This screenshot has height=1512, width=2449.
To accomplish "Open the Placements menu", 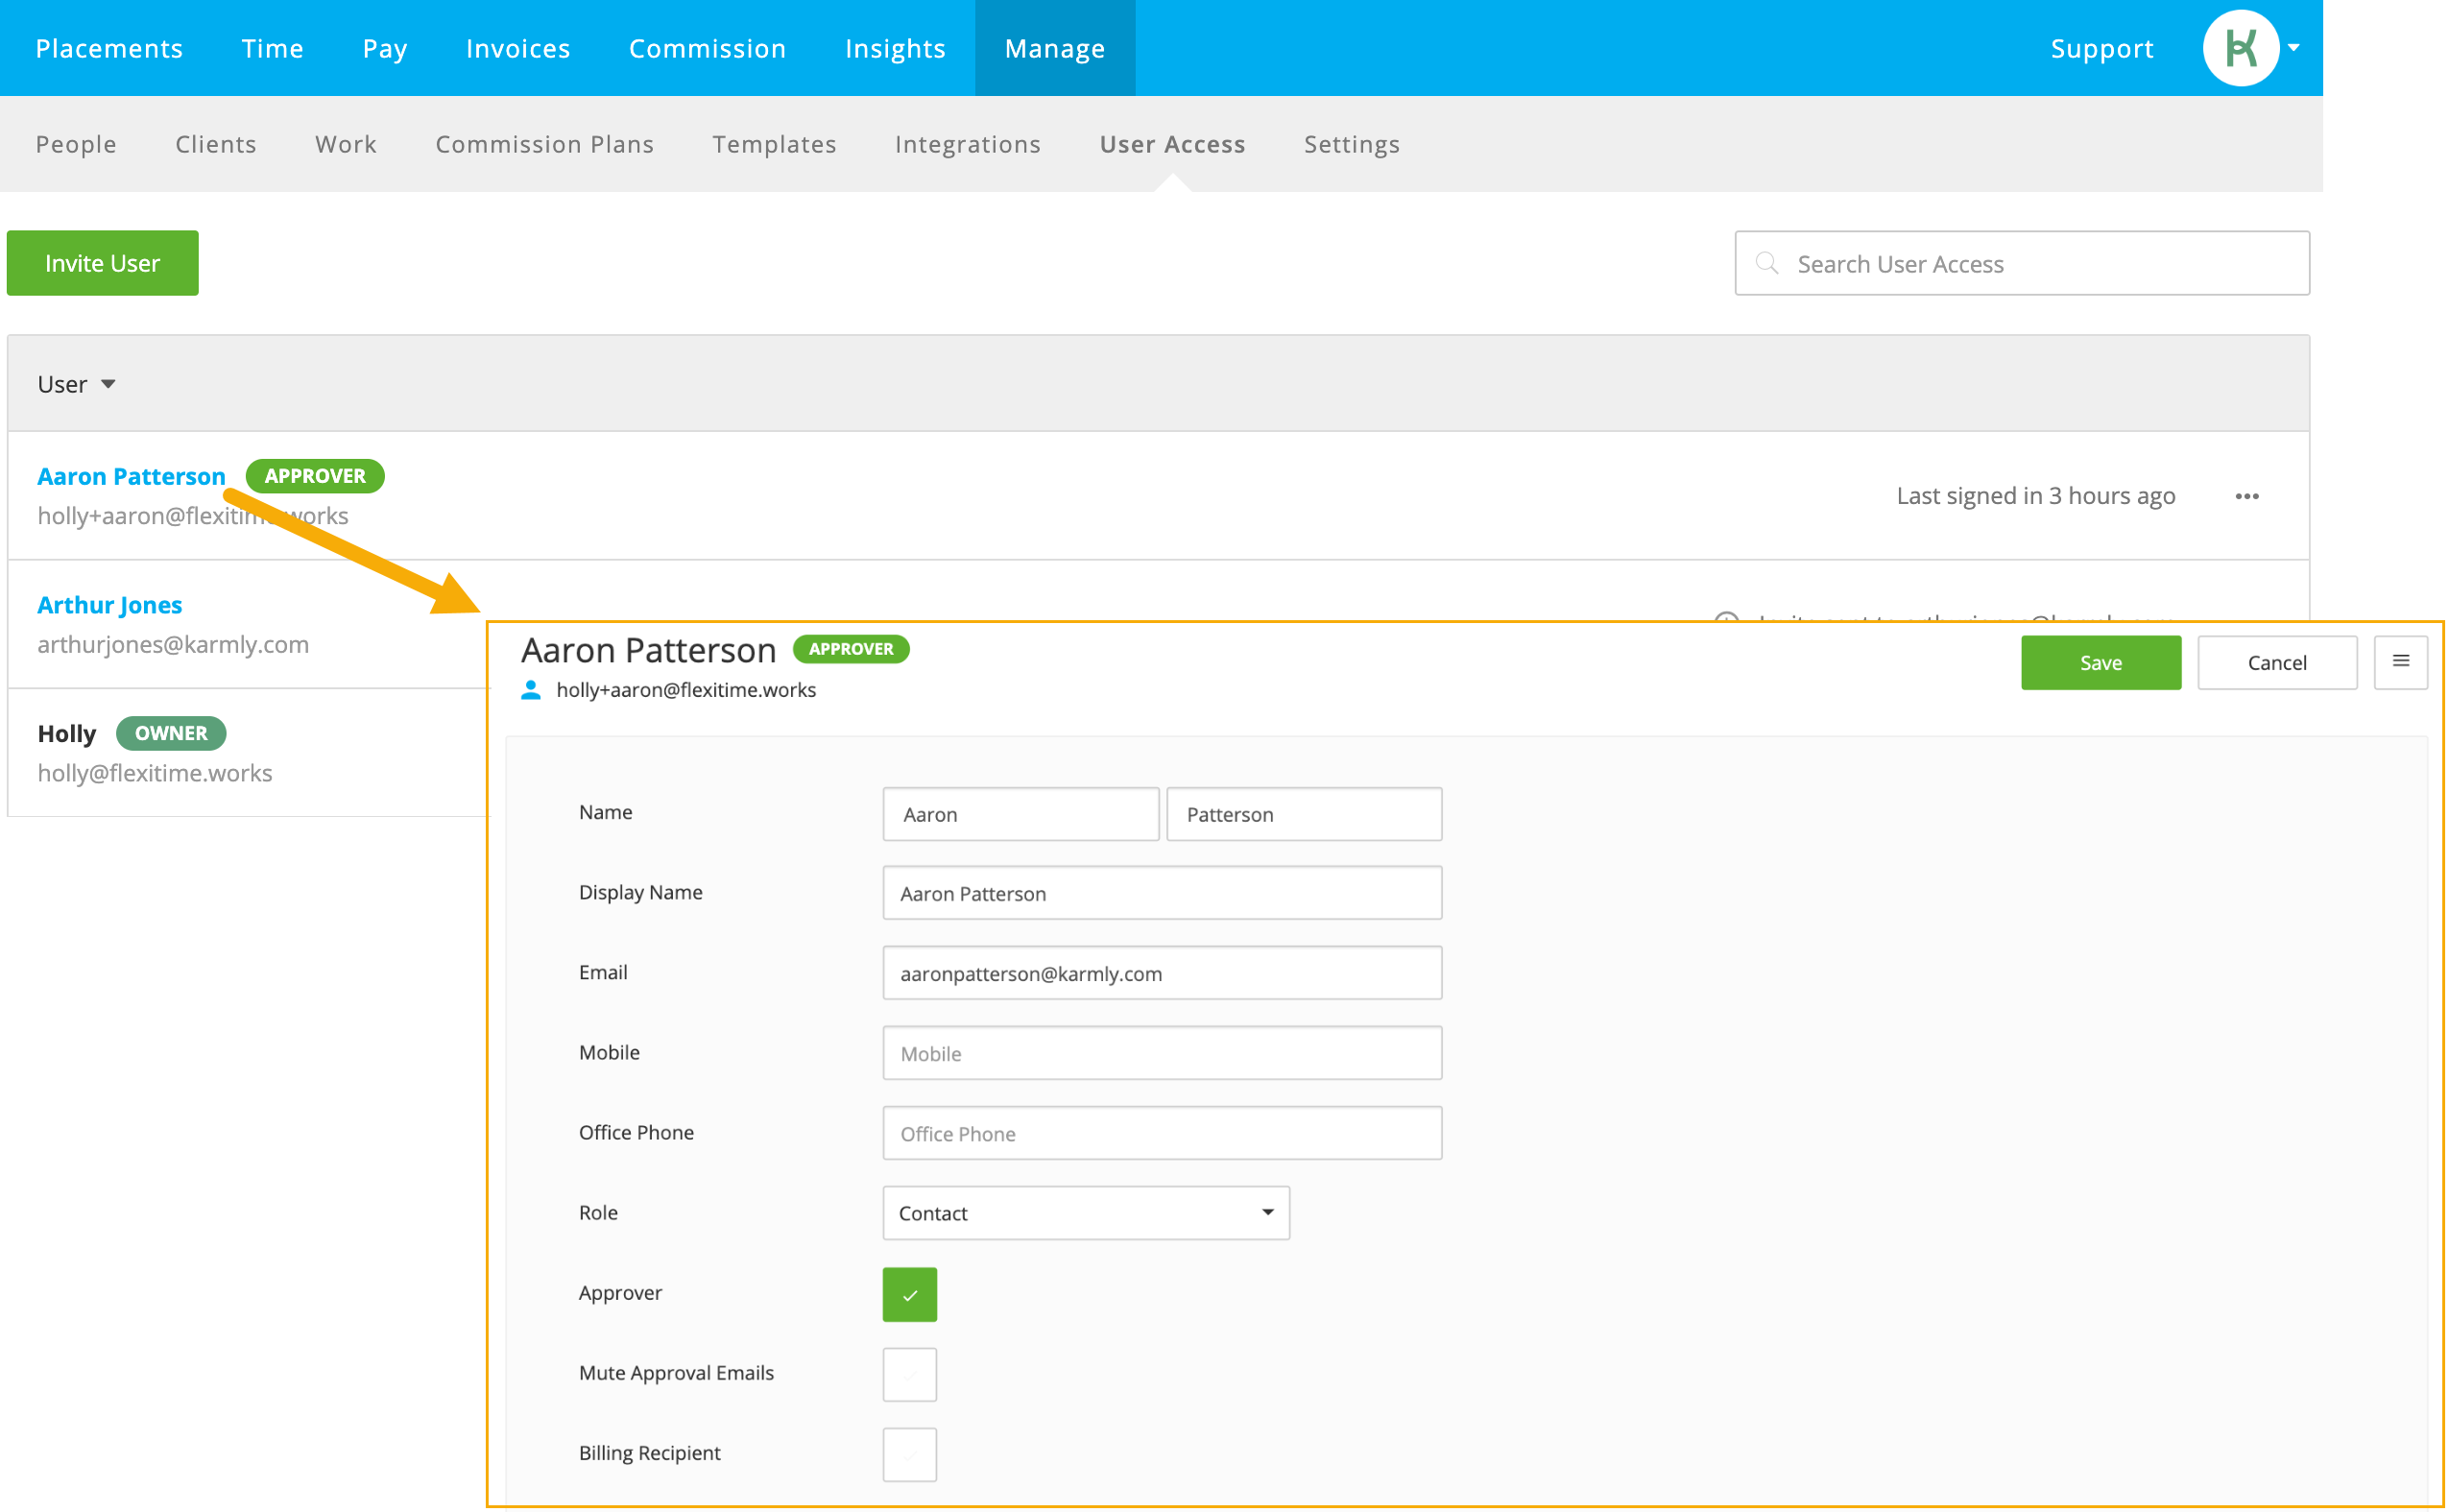I will (109, 48).
